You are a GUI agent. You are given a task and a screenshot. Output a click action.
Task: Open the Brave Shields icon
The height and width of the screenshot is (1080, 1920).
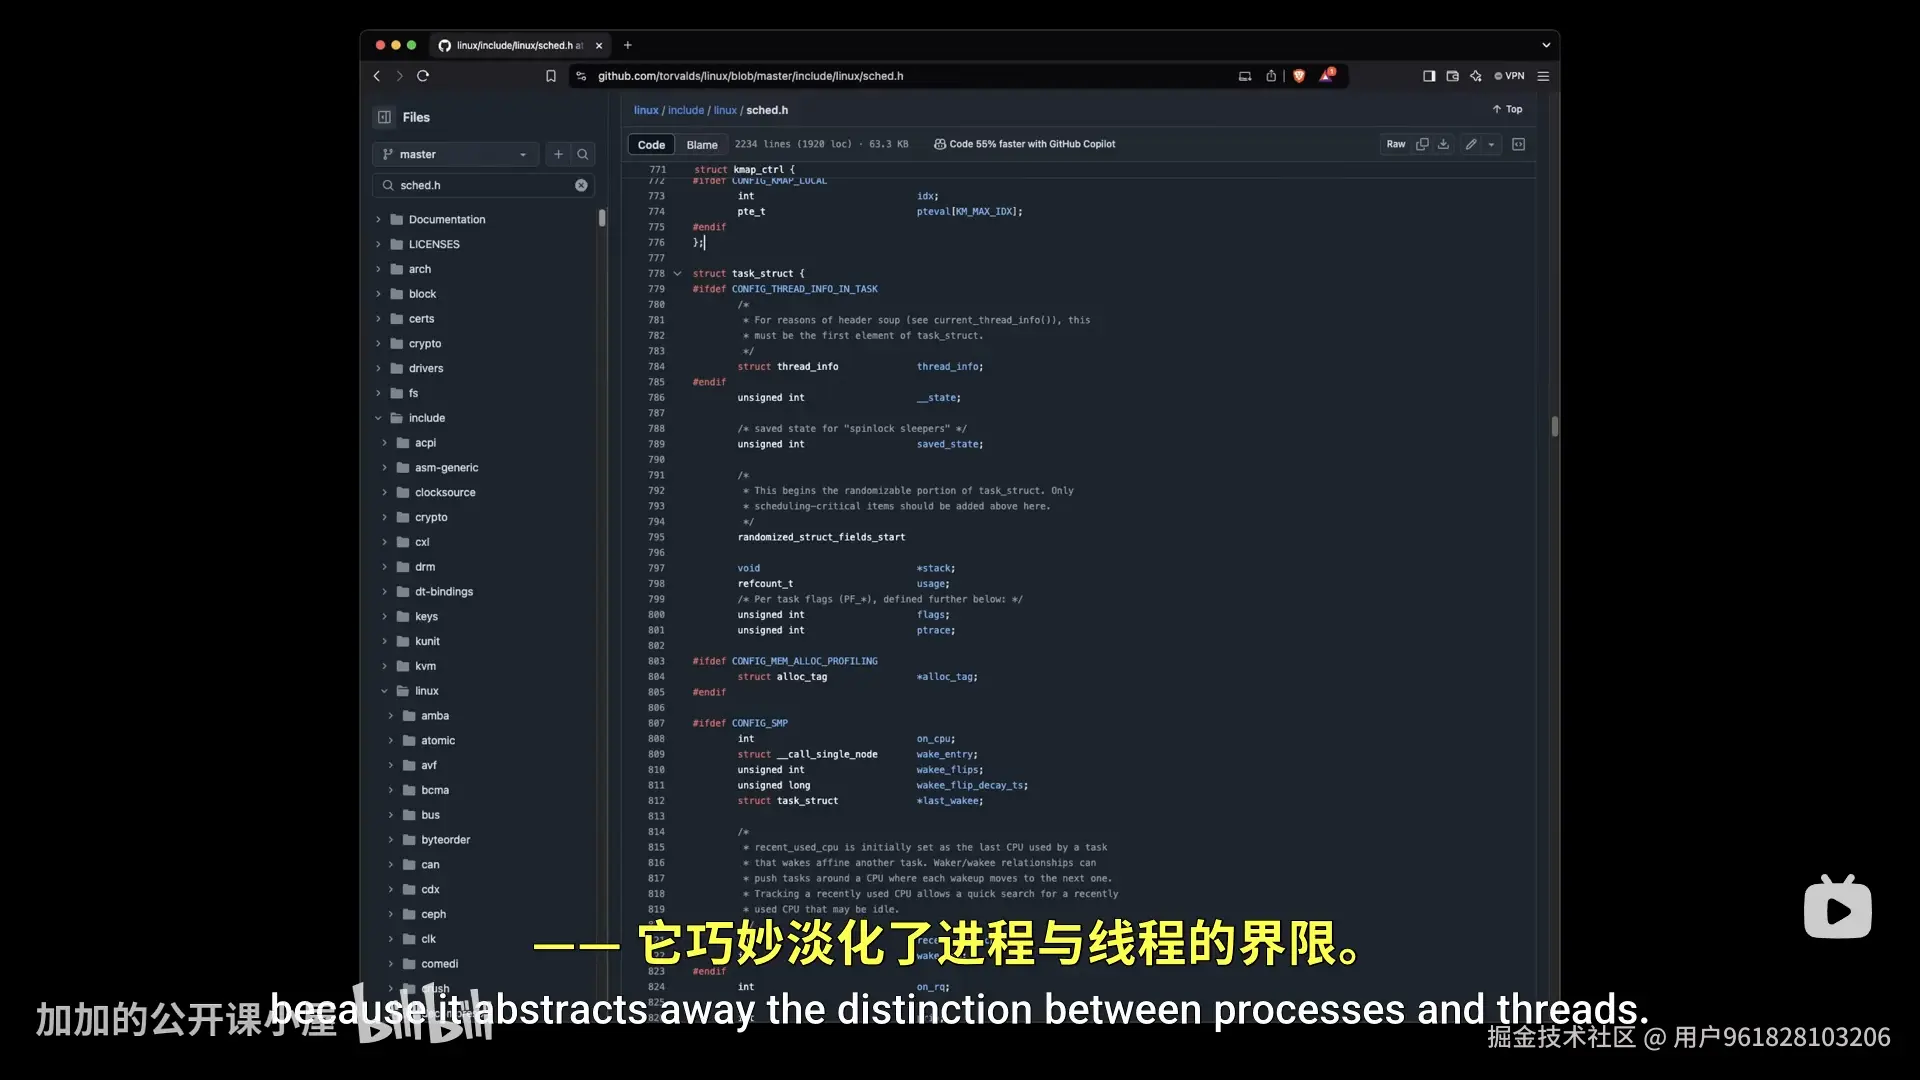[1298, 76]
